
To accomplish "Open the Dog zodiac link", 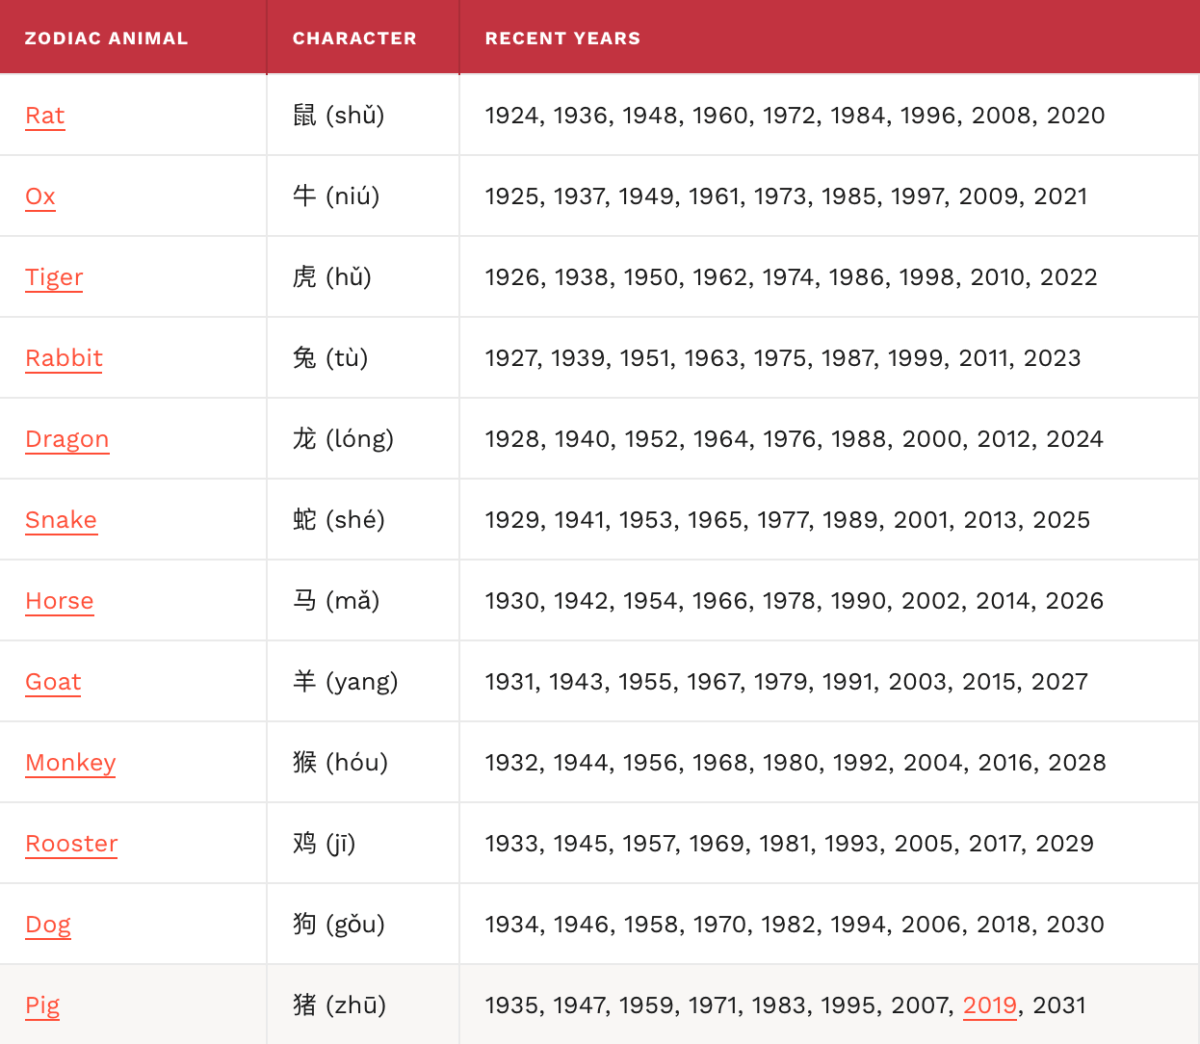I will click(x=48, y=926).
